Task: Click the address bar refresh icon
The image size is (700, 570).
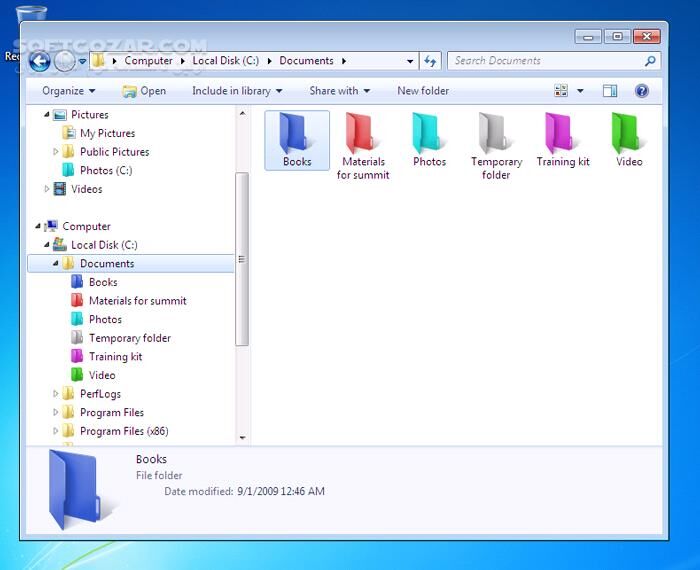Action: point(430,61)
